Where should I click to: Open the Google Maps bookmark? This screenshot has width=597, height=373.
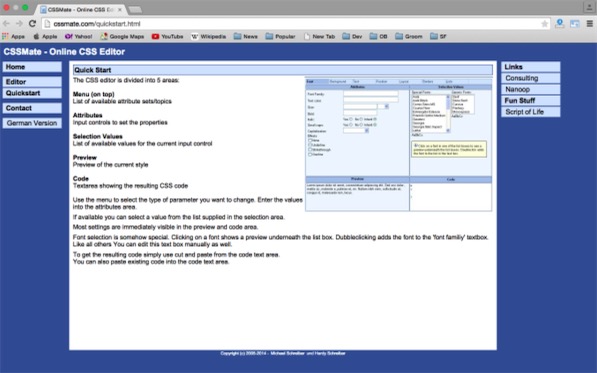coord(122,37)
